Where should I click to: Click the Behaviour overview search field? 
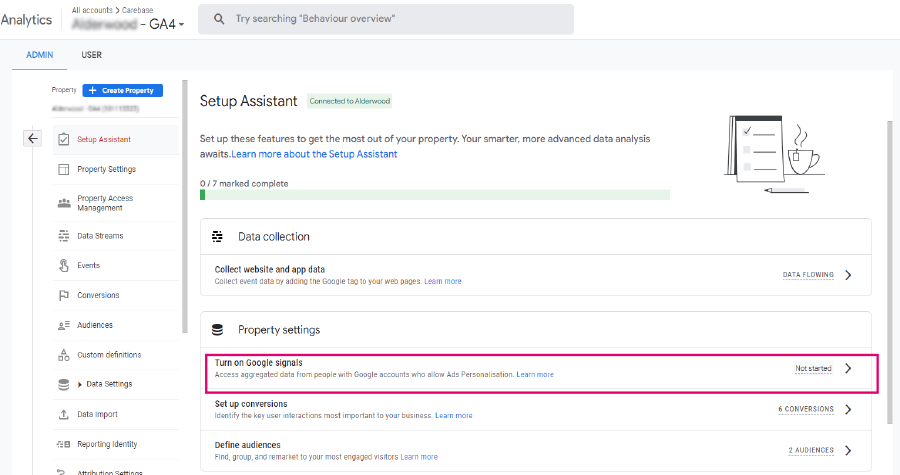click(386, 19)
